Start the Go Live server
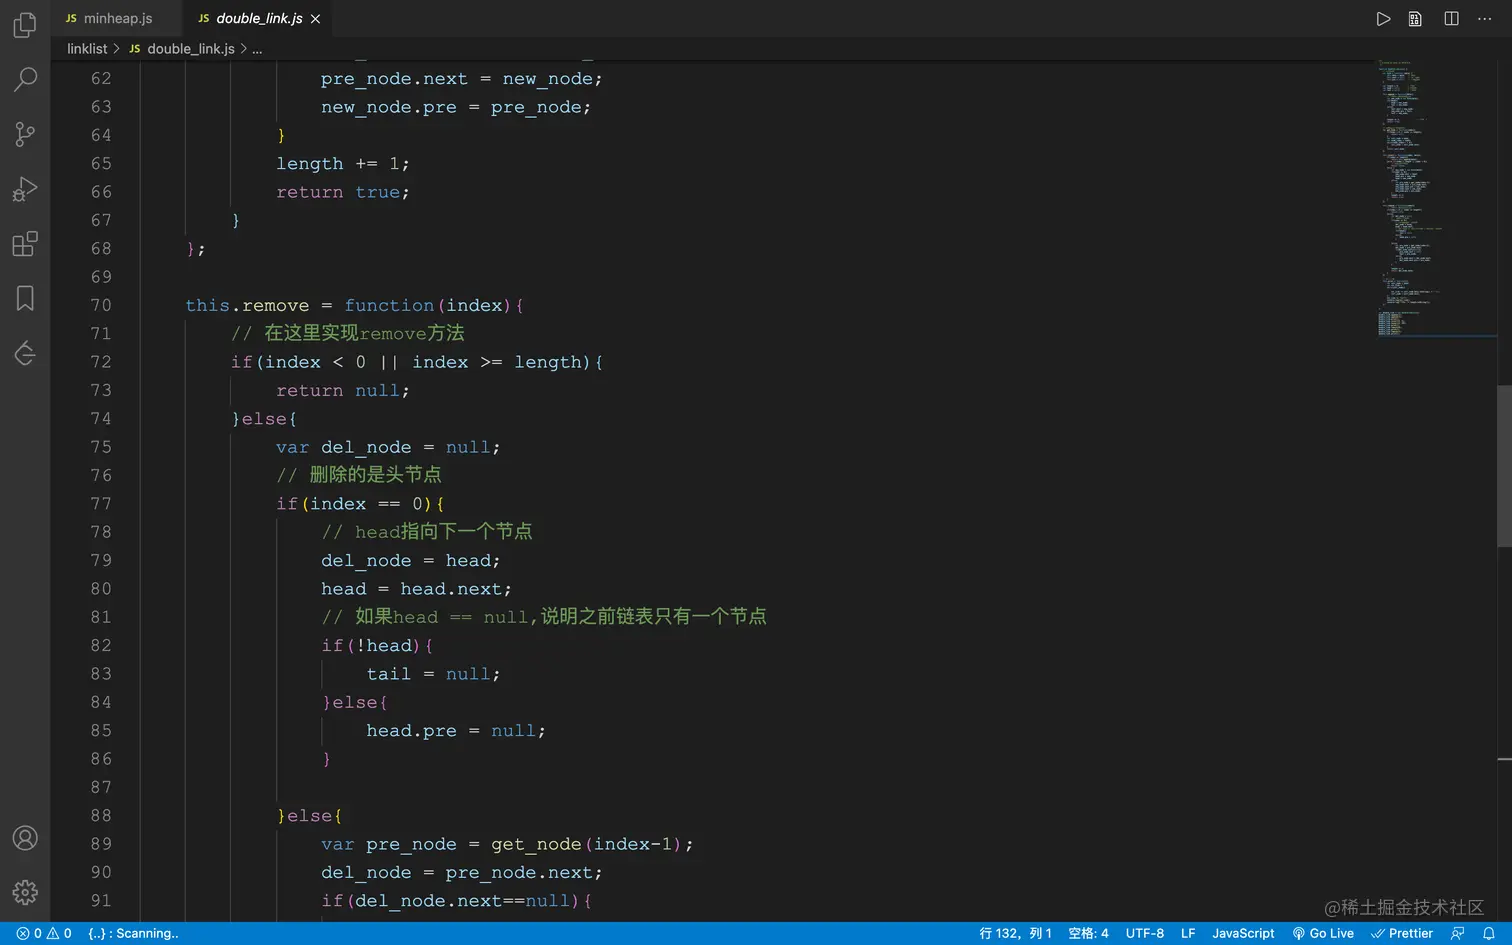1512x945 pixels. point(1323,933)
